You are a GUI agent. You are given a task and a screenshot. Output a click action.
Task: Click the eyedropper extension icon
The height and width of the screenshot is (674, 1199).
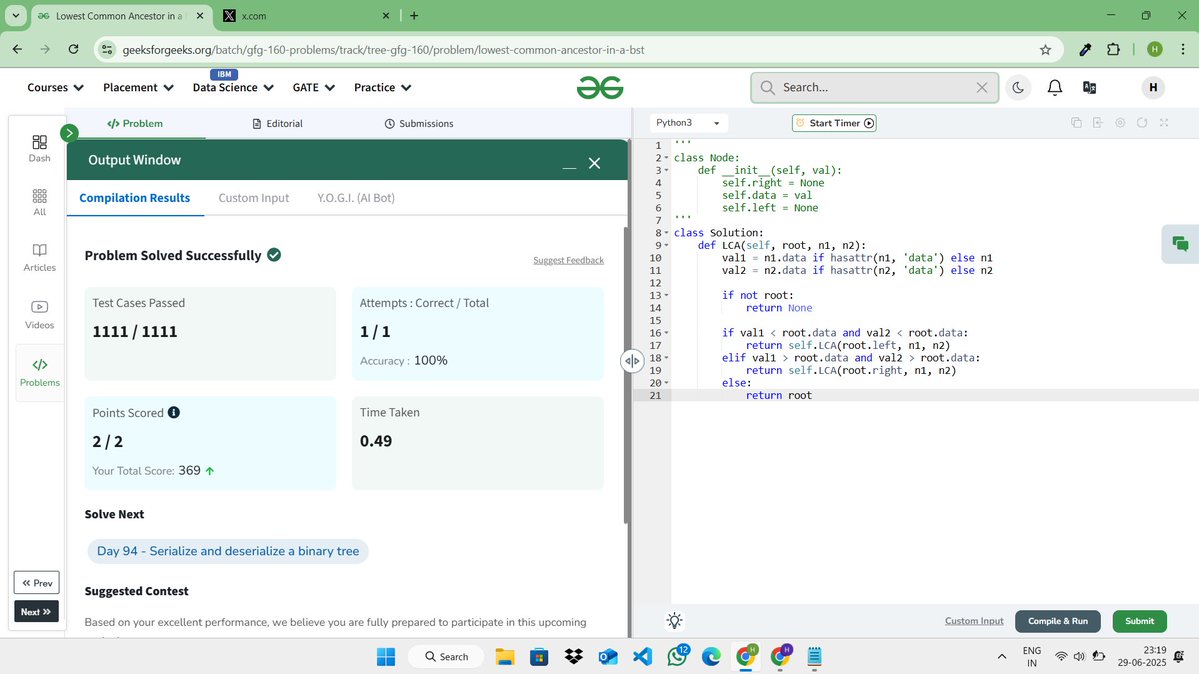(x=1085, y=50)
